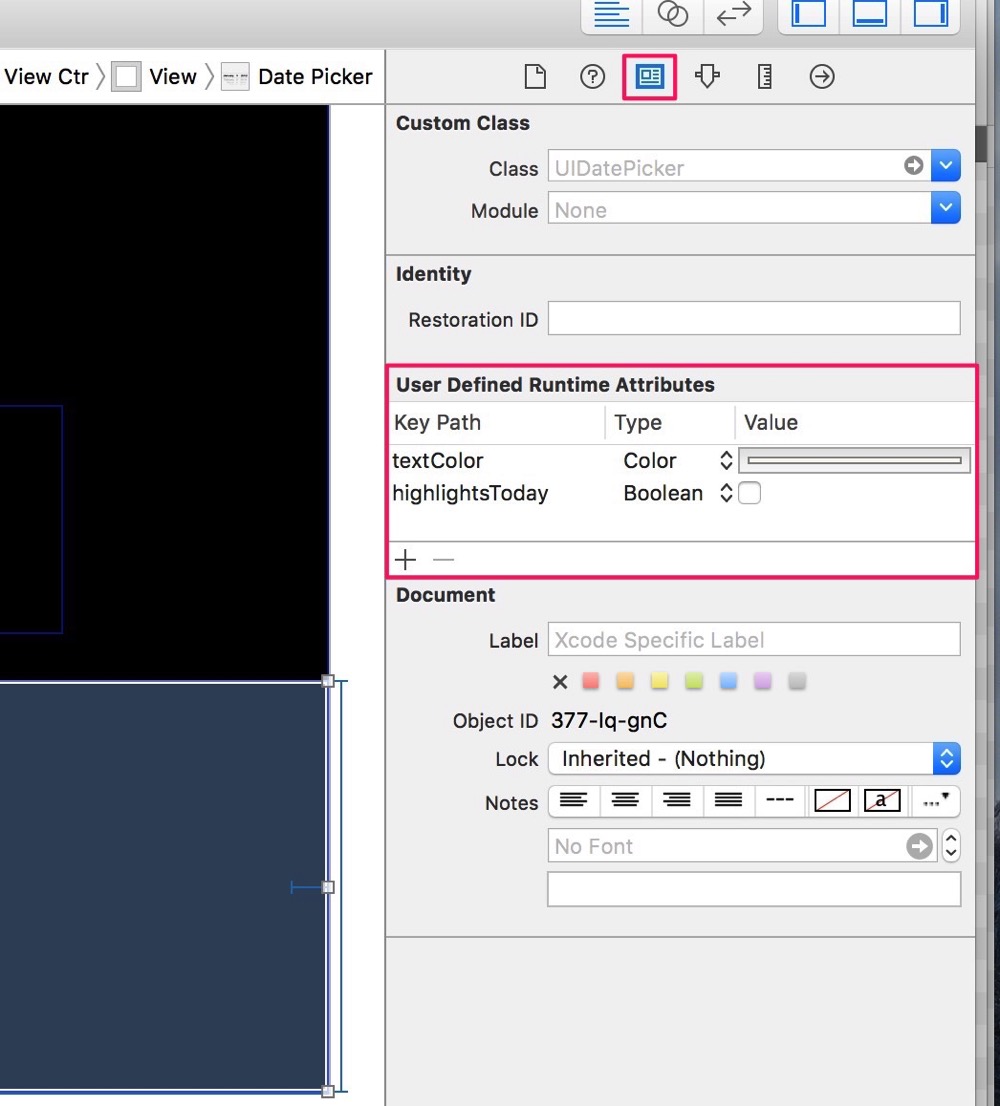Toggle the highlightsToday Boolean checkbox

tap(750, 493)
